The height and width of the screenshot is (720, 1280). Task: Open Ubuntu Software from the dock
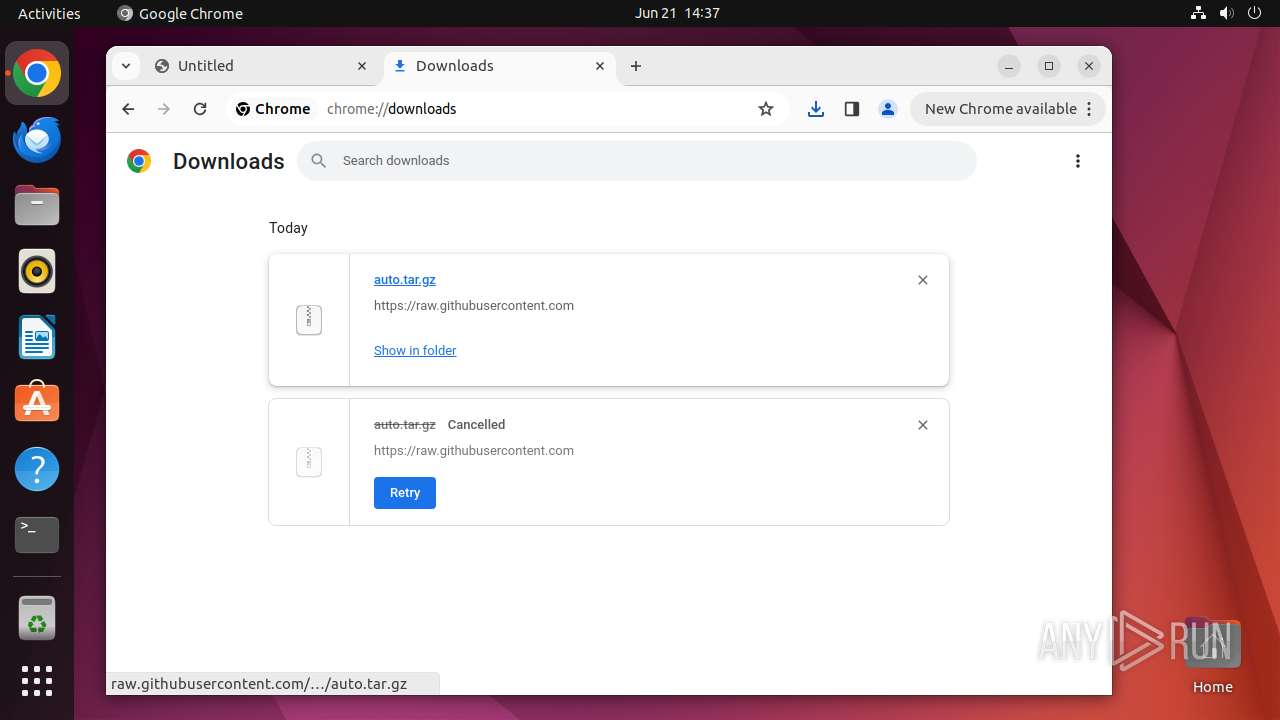pyautogui.click(x=37, y=403)
